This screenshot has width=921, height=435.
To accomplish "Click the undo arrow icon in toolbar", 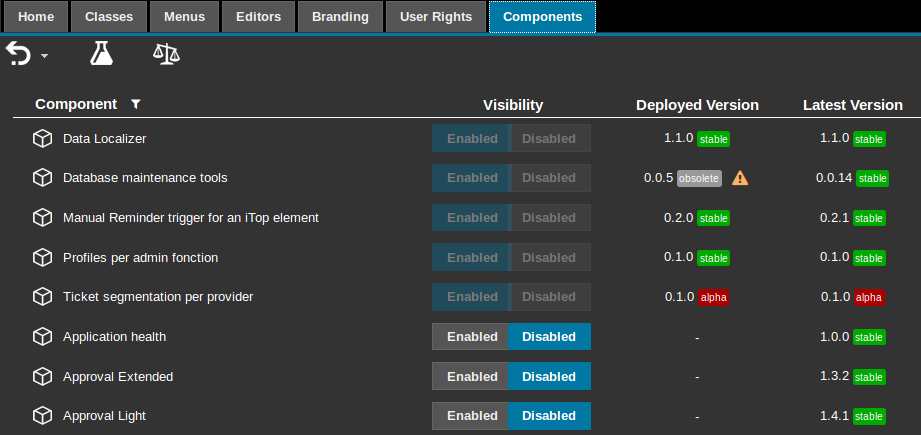I will (x=18, y=54).
